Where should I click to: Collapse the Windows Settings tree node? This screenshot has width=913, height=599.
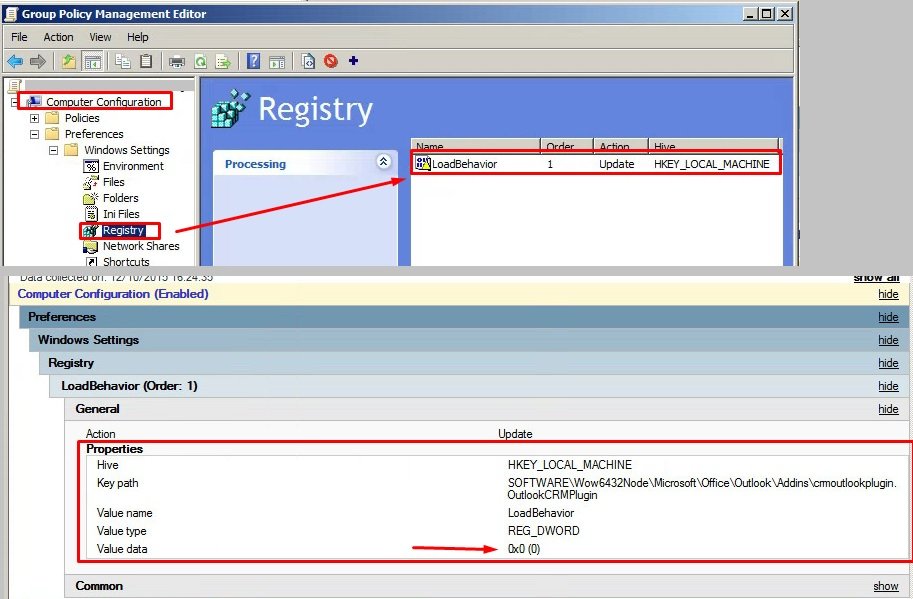[54, 150]
